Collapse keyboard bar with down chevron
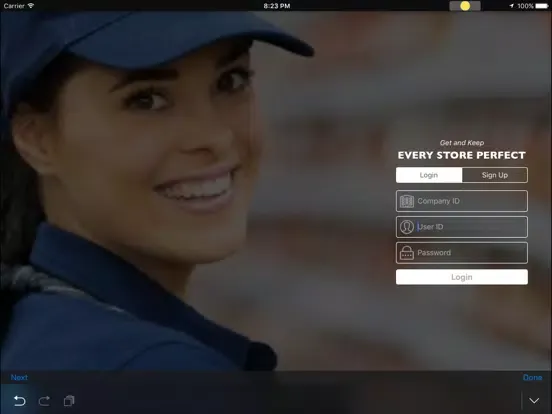Viewport: 552px width, 414px height. [534, 401]
